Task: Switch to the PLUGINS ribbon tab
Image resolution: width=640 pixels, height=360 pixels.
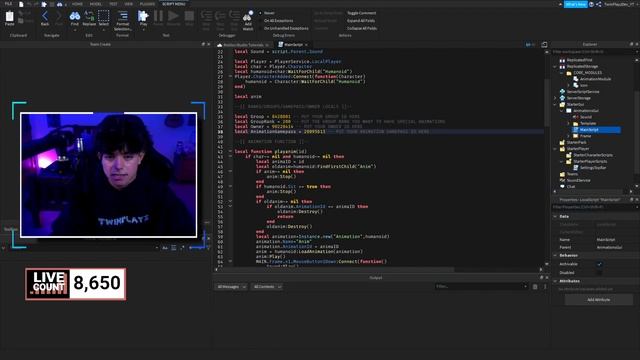Action: [147, 4]
